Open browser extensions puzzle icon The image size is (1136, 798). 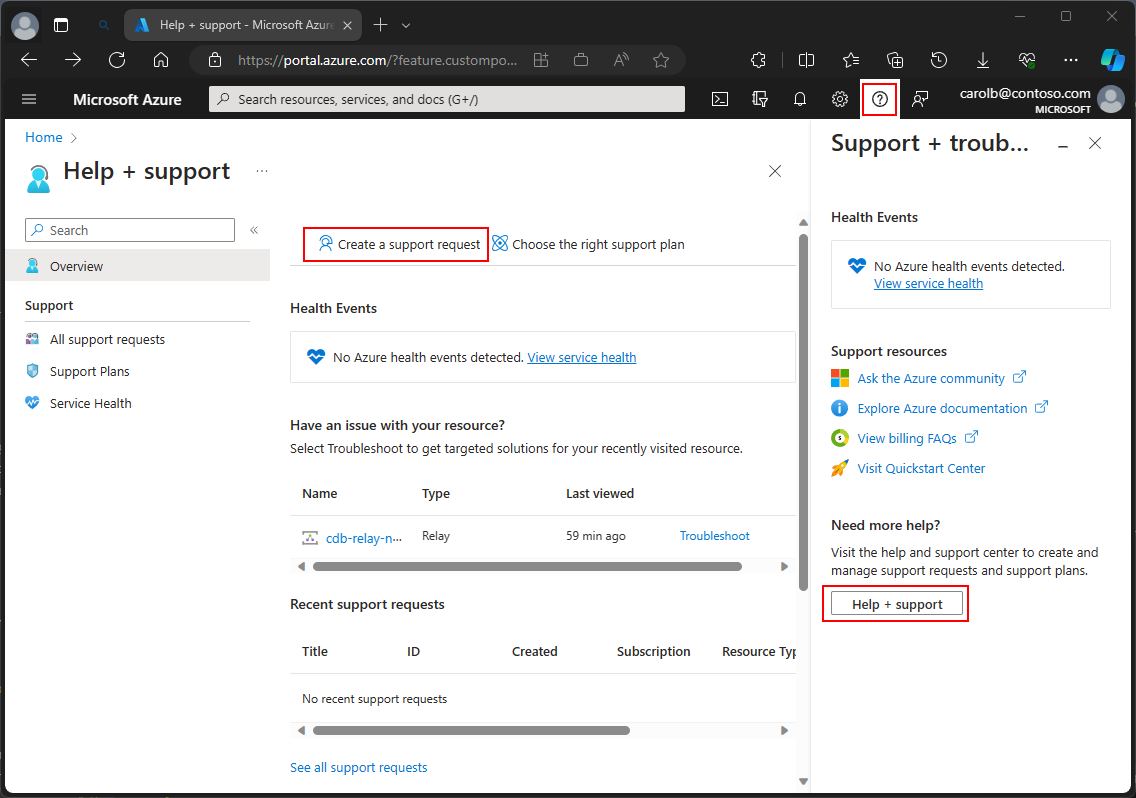pos(759,60)
